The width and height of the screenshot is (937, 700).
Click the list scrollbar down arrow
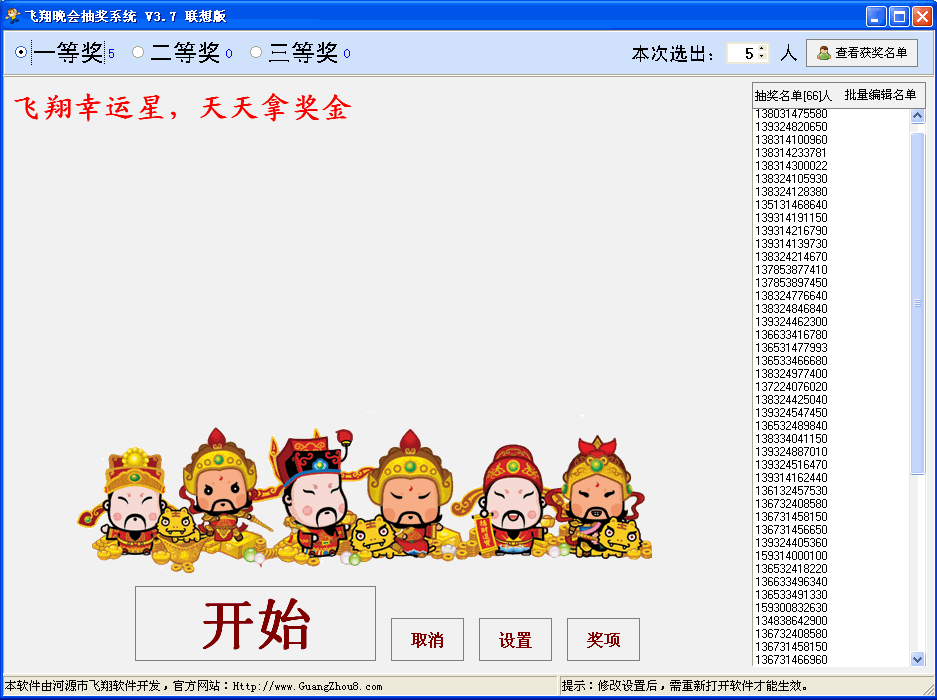tap(917, 659)
